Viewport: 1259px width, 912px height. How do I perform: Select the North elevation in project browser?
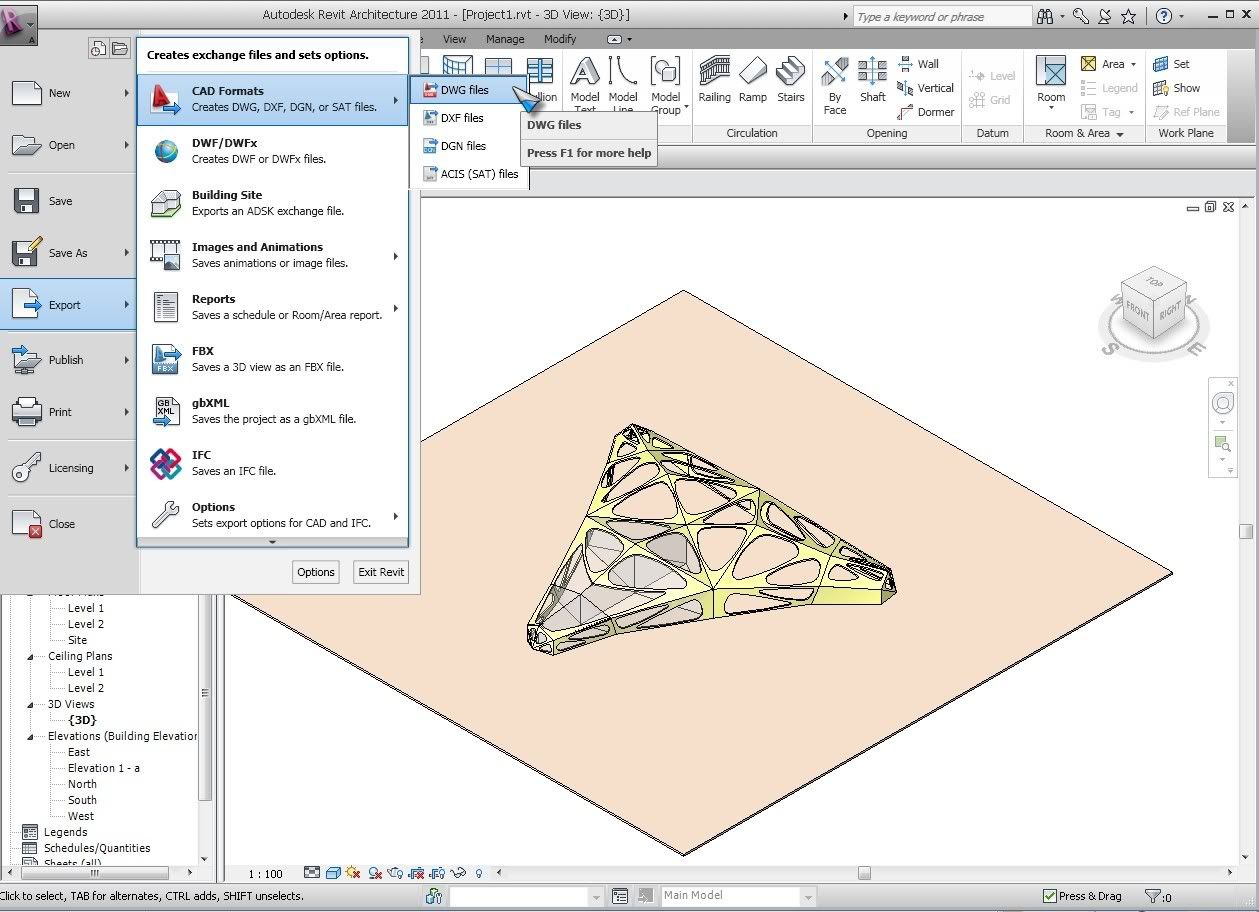click(x=82, y=784)
